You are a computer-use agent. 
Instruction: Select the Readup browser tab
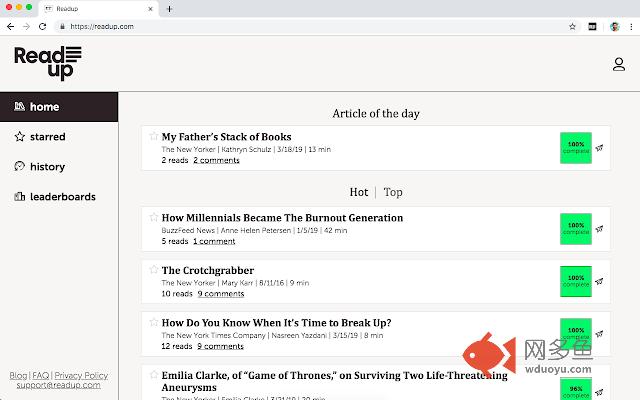click(x=98, y=9)
